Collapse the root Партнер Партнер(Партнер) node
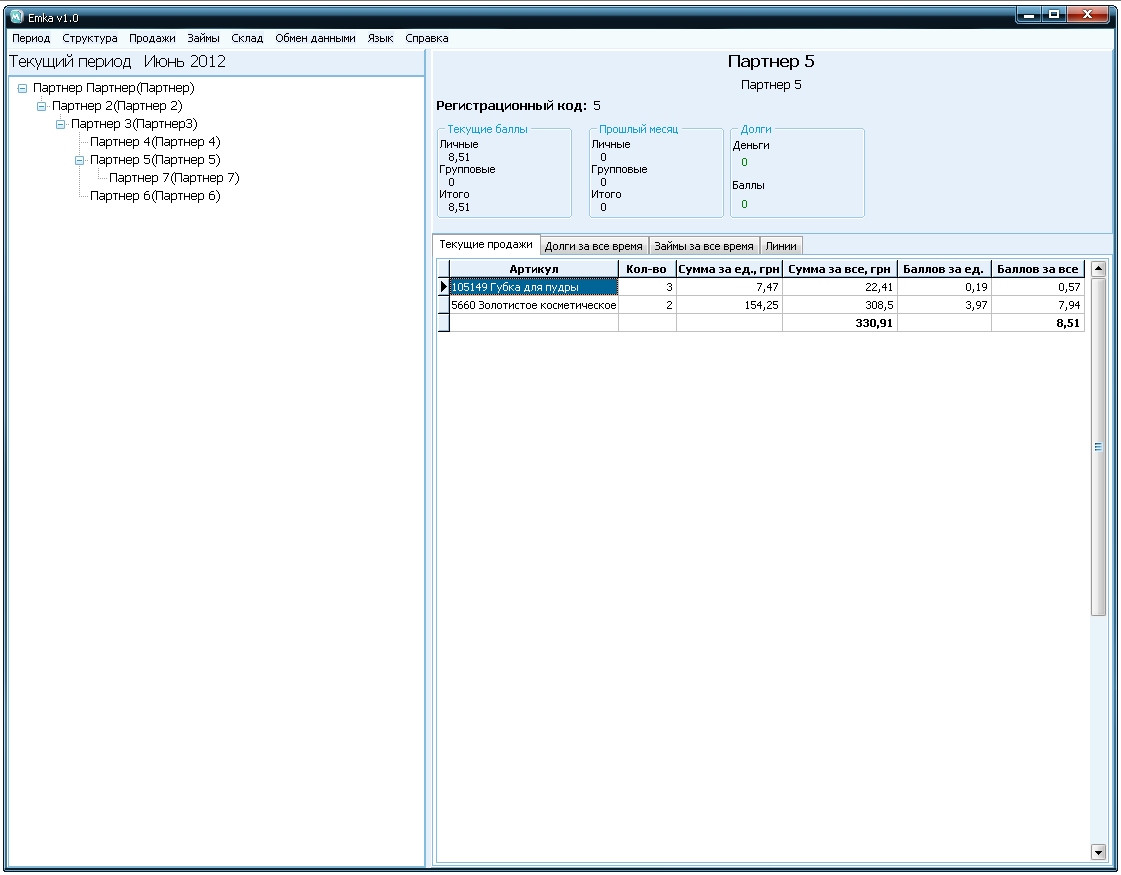This screenshot has width=1121, height=875. pyautogui.click(x=22, y=88)
